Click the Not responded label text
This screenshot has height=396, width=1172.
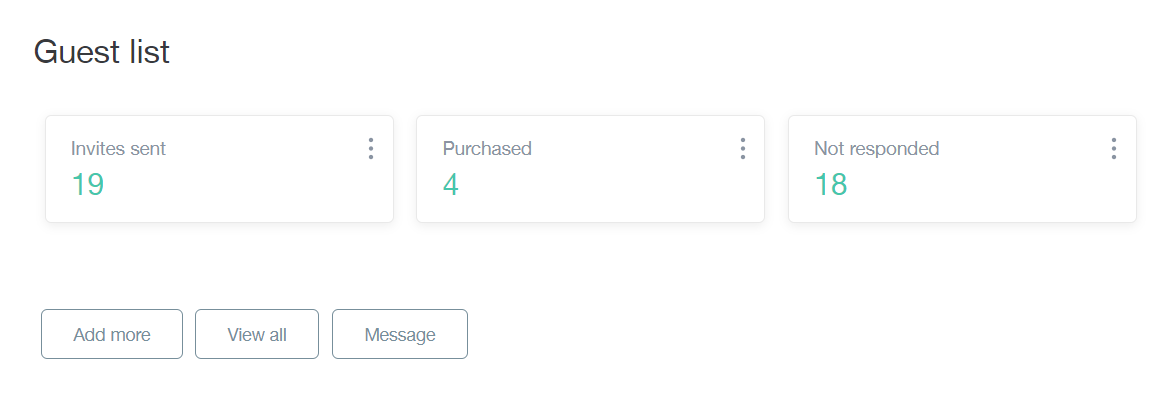pyautogui.click(x=877, y=149)
